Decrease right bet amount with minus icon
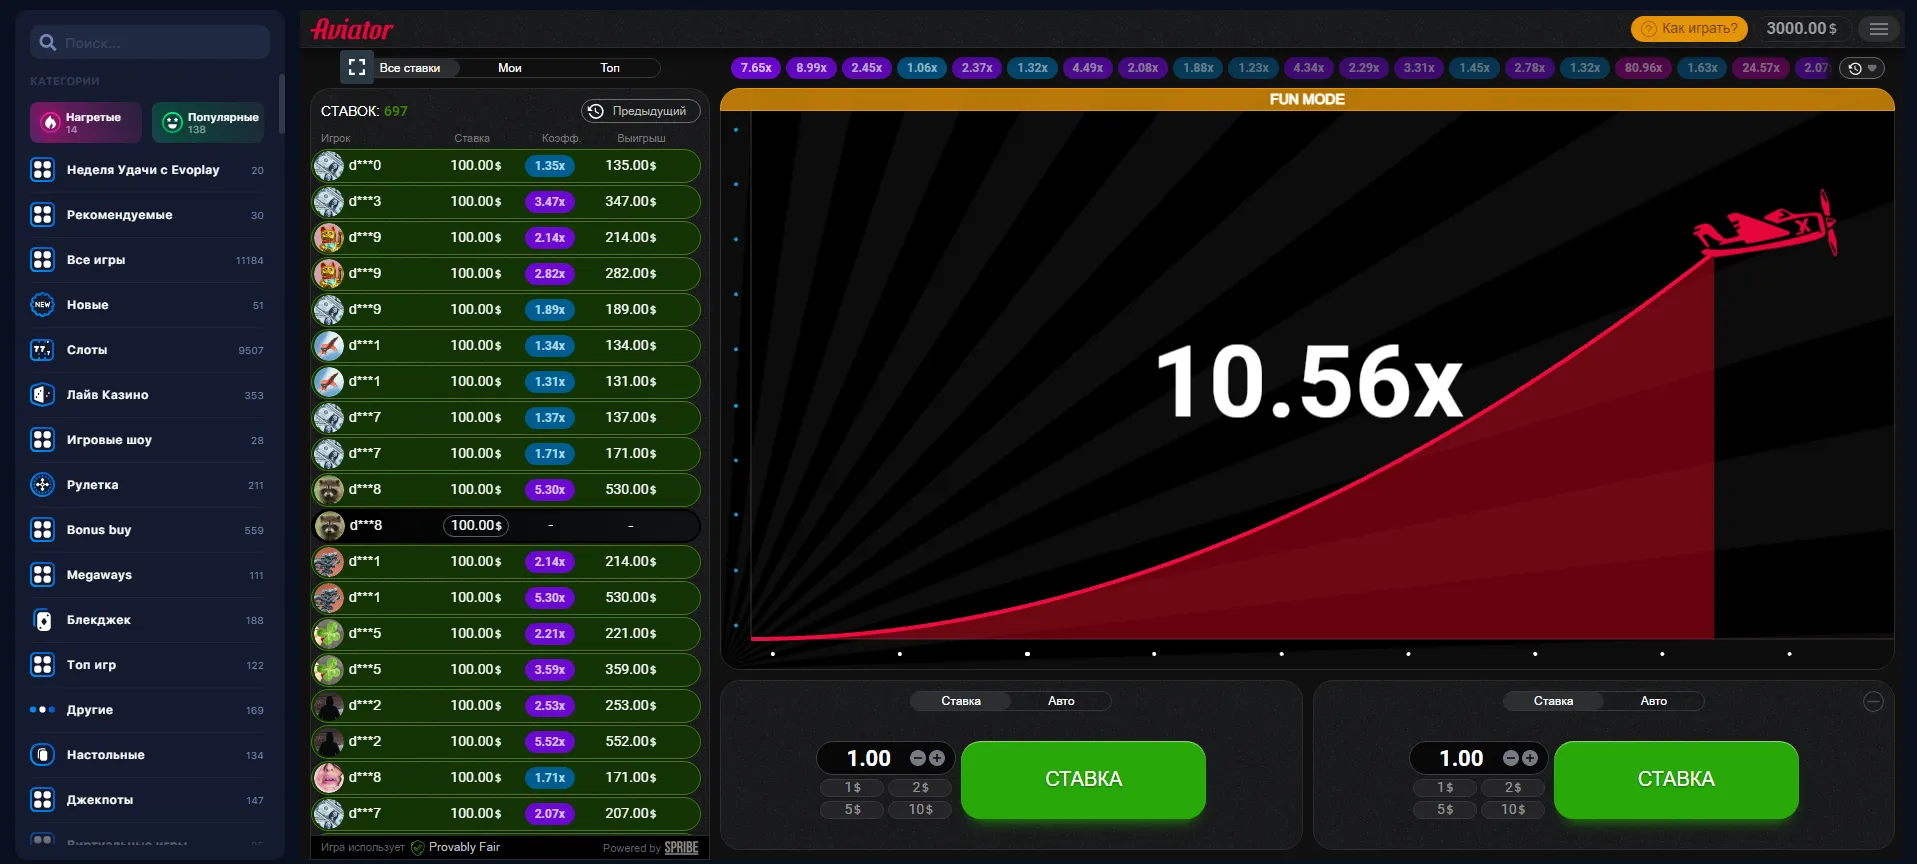 (x=1511, y=759)
